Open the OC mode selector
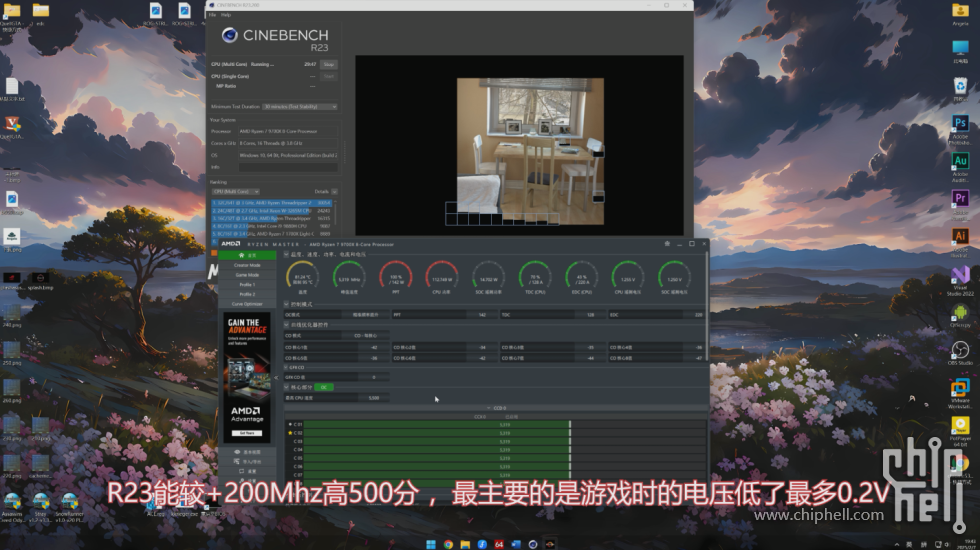This screenshot has width=980, height=550. (x=365, y=315)
